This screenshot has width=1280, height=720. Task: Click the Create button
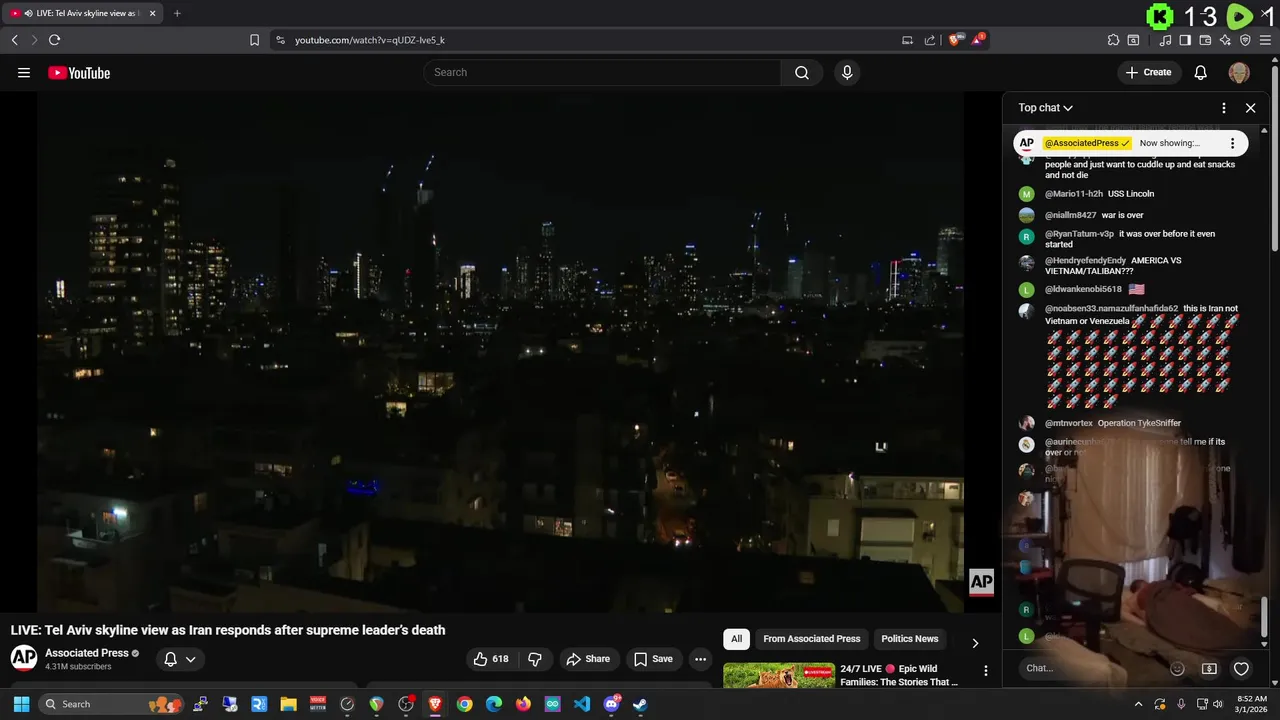pos(1148,72)
